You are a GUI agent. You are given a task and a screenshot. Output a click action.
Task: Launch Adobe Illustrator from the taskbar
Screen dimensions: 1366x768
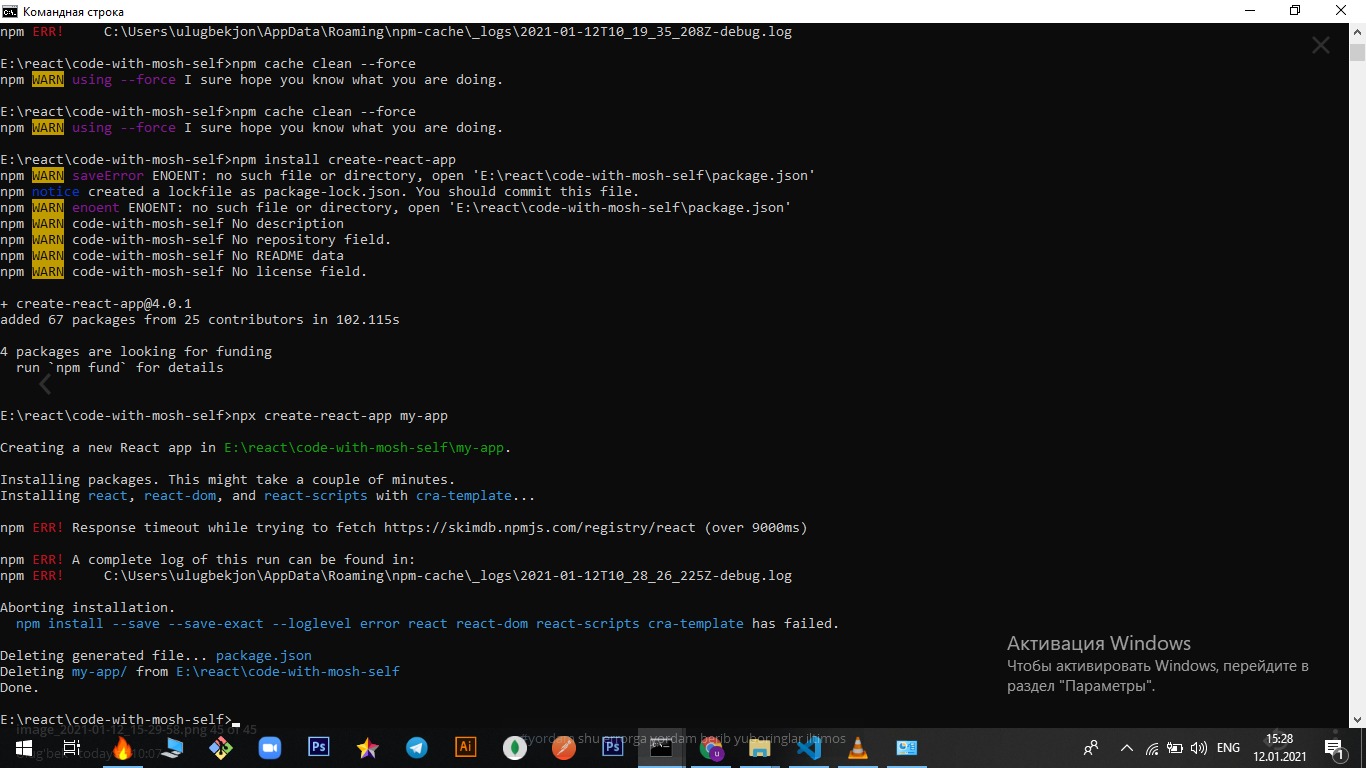click(x=466, y=747)
